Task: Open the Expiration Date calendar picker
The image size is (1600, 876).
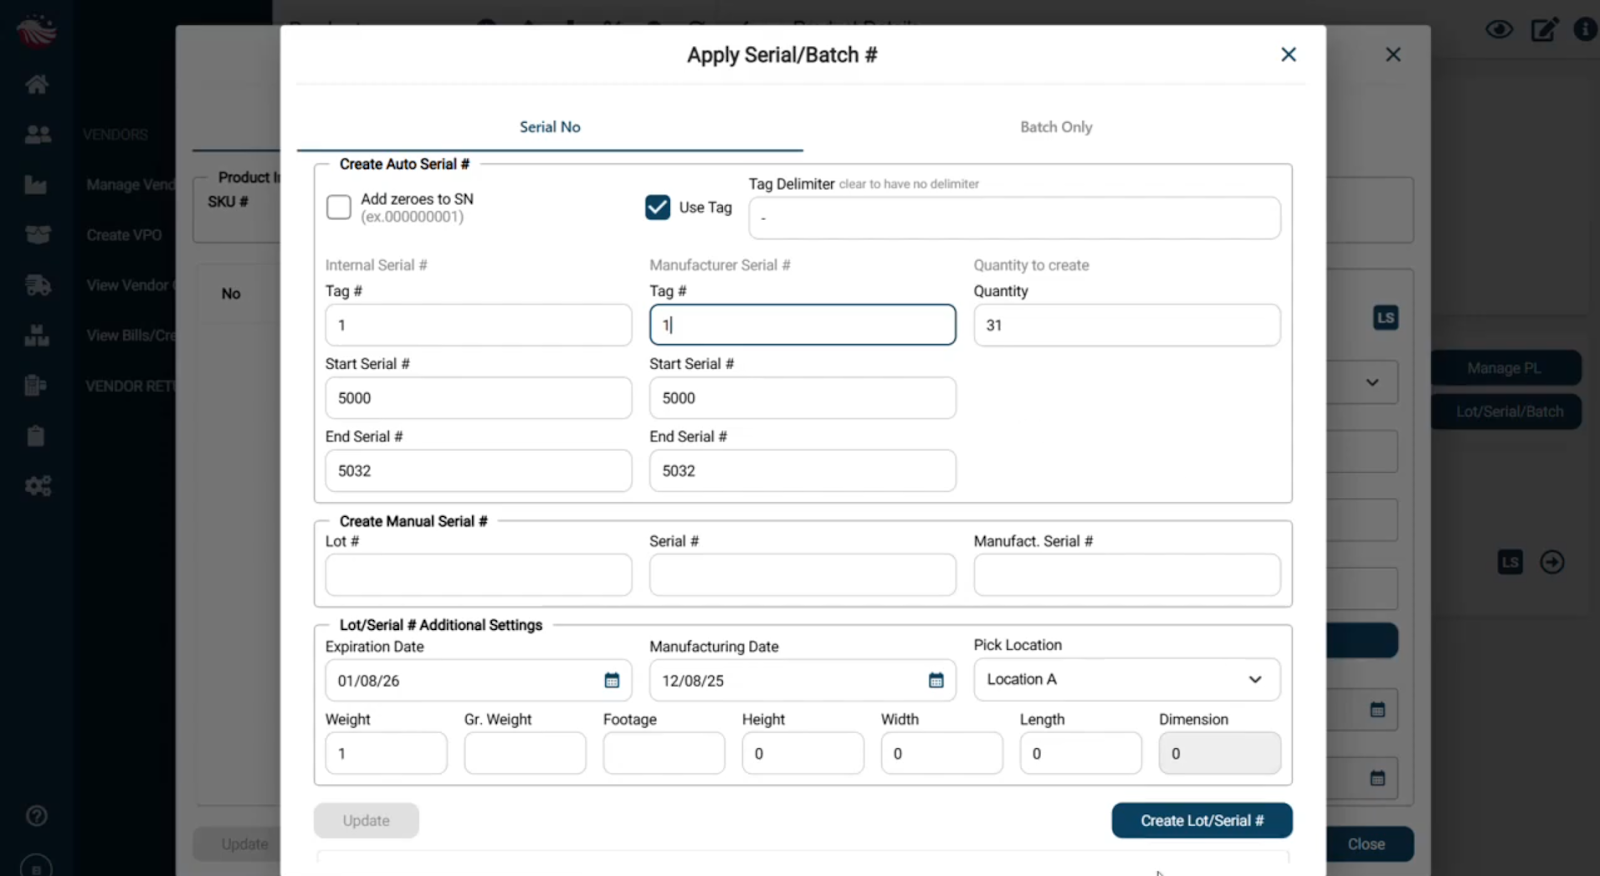Action: tap(612, 681)
